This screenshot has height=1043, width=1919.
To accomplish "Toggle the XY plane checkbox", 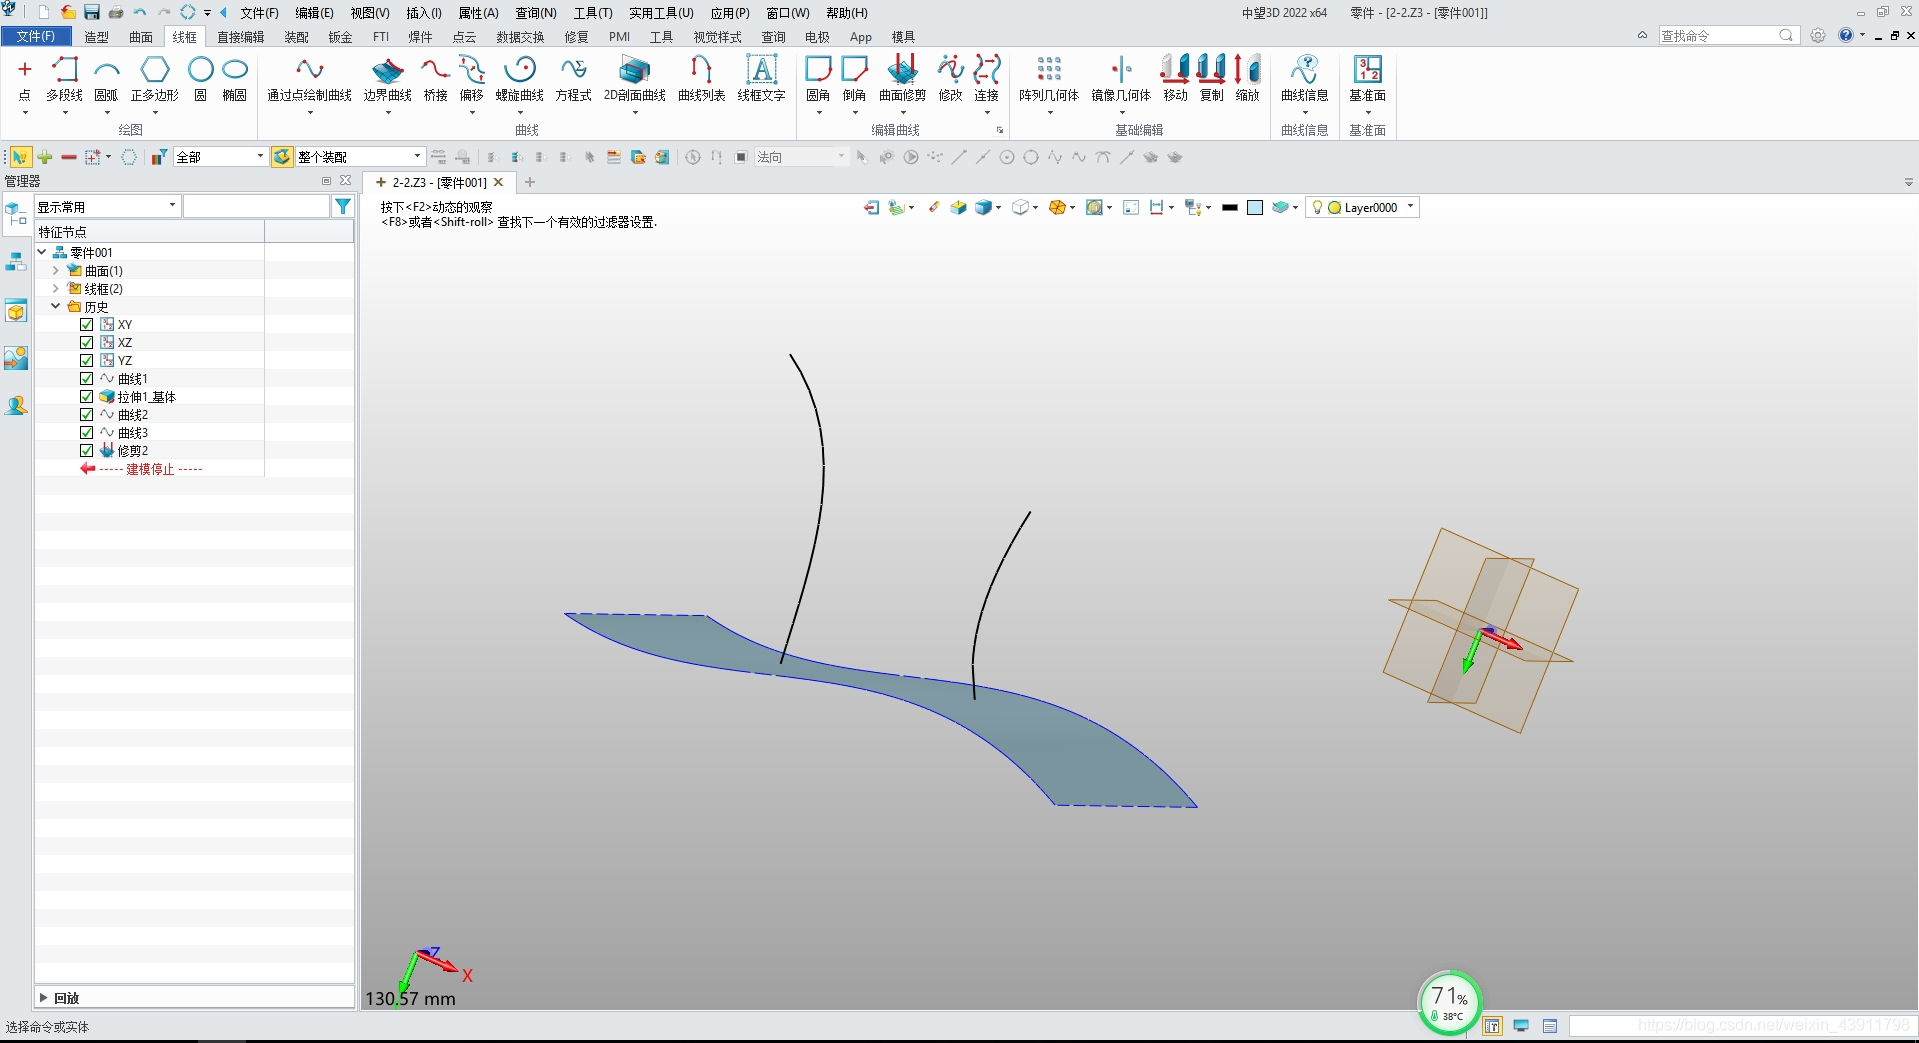I will click(x=87, y=324).
